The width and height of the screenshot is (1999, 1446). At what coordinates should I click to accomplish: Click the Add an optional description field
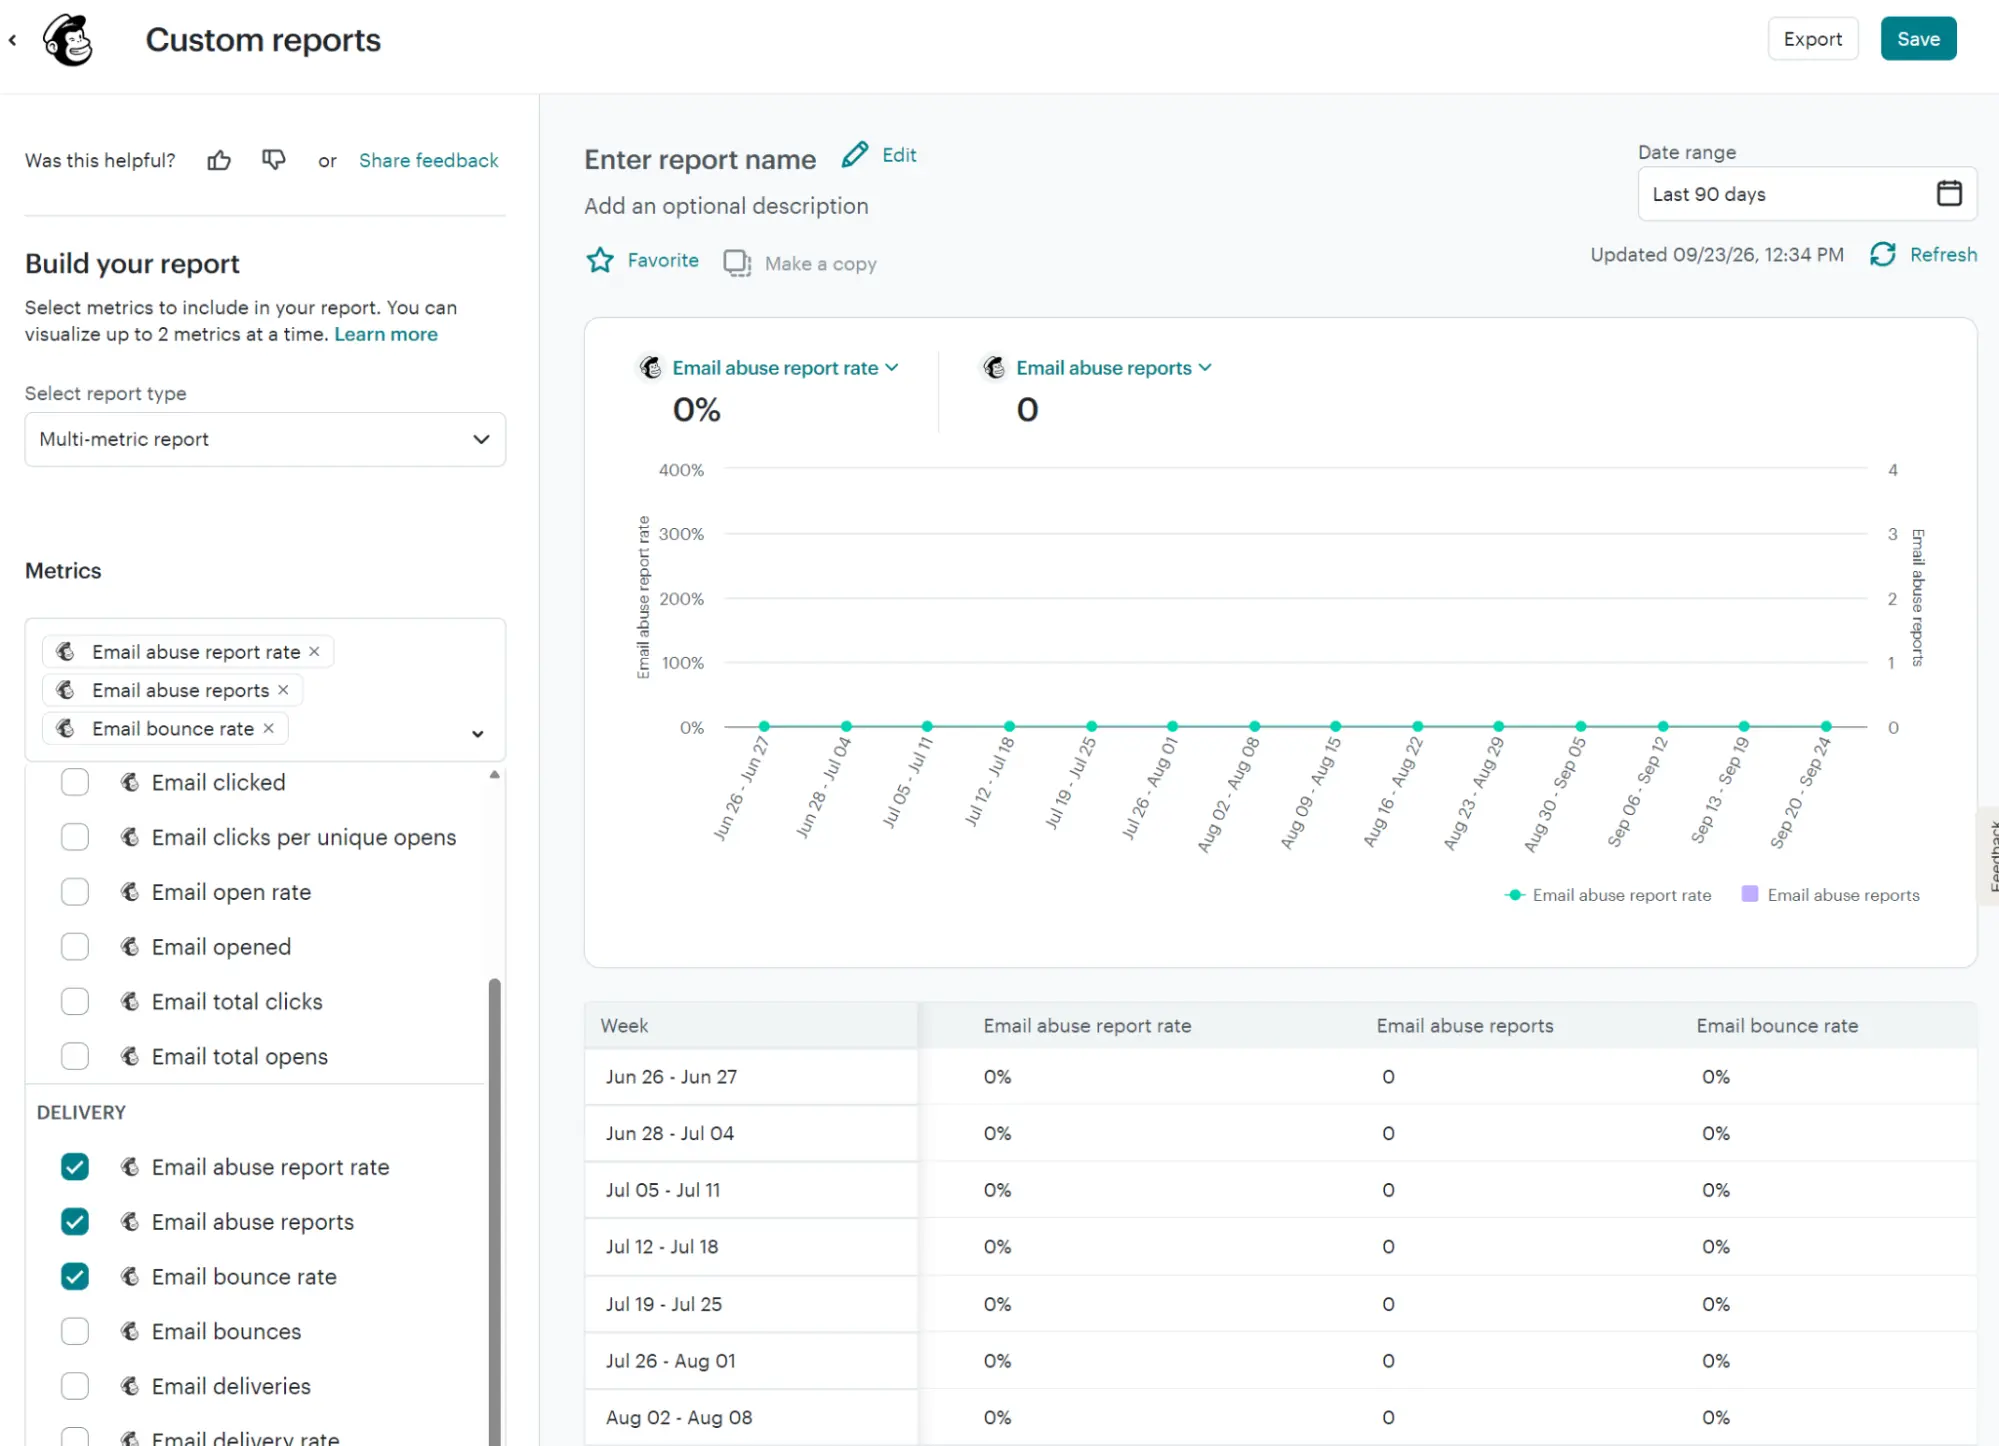pos(726,206)
